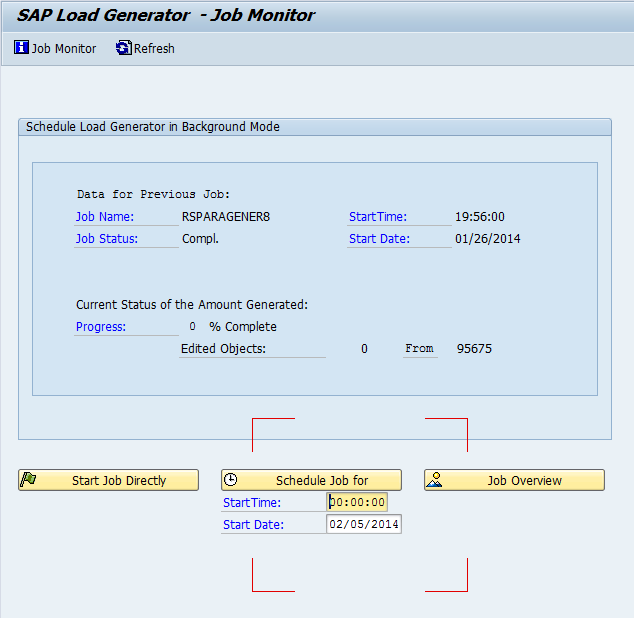This screenshot has width=634, height=618.
Task: Click the blue Job Monitor info icon
Action: (x=21, y=47)
